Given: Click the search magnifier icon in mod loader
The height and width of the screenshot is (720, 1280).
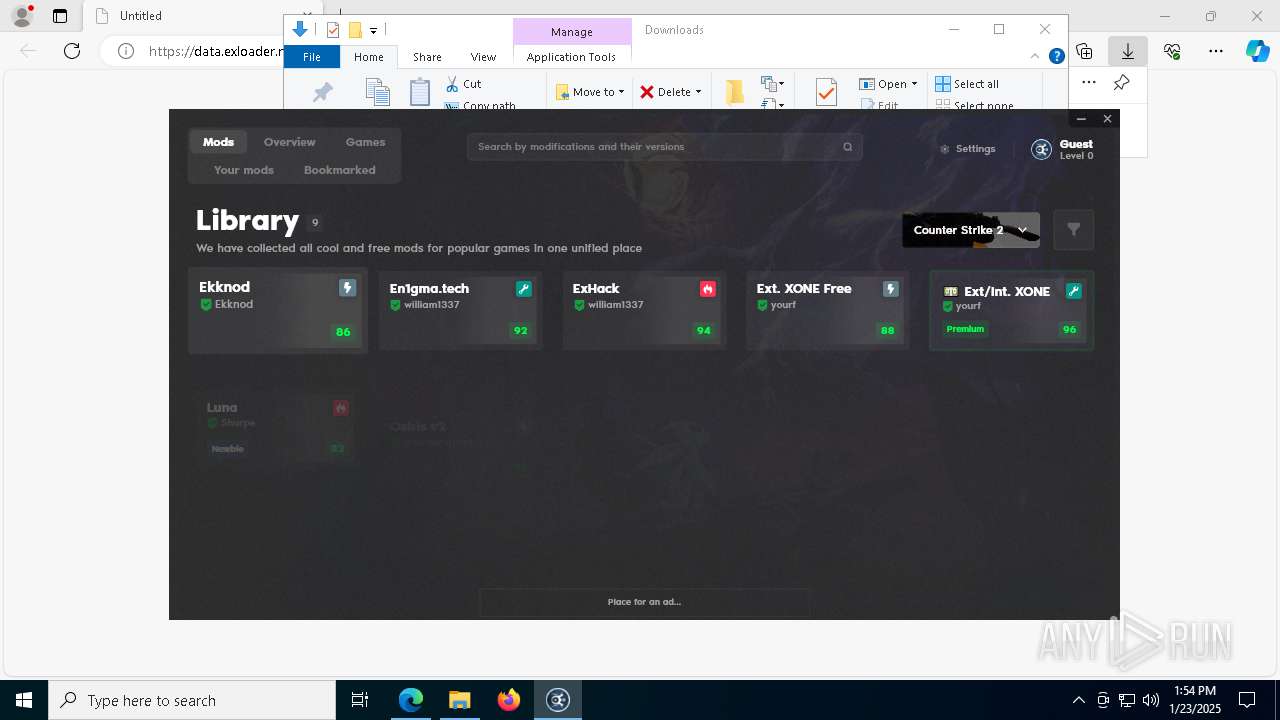Looking at the screenshot, I should click(x=848, y=147).
